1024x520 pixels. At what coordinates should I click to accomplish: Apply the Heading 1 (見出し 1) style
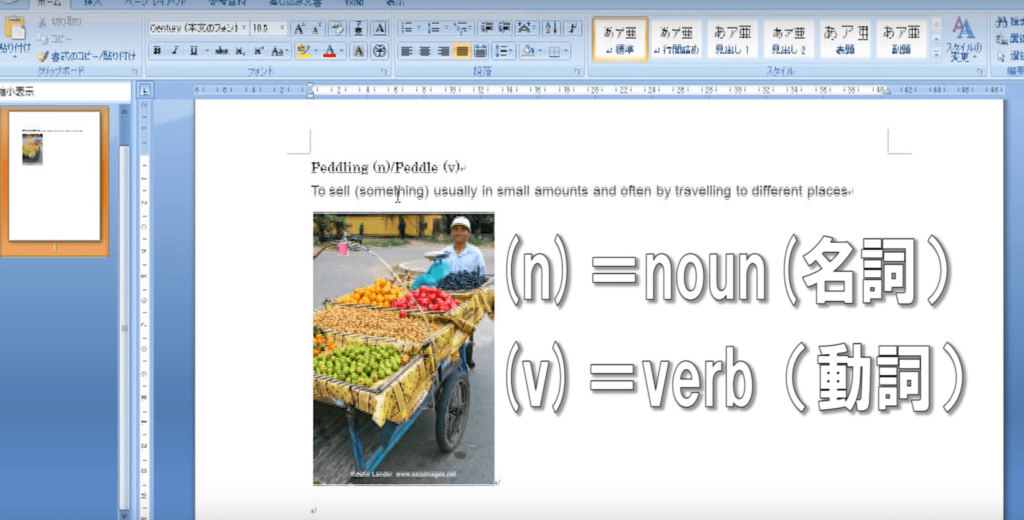[x=735, y=40]
